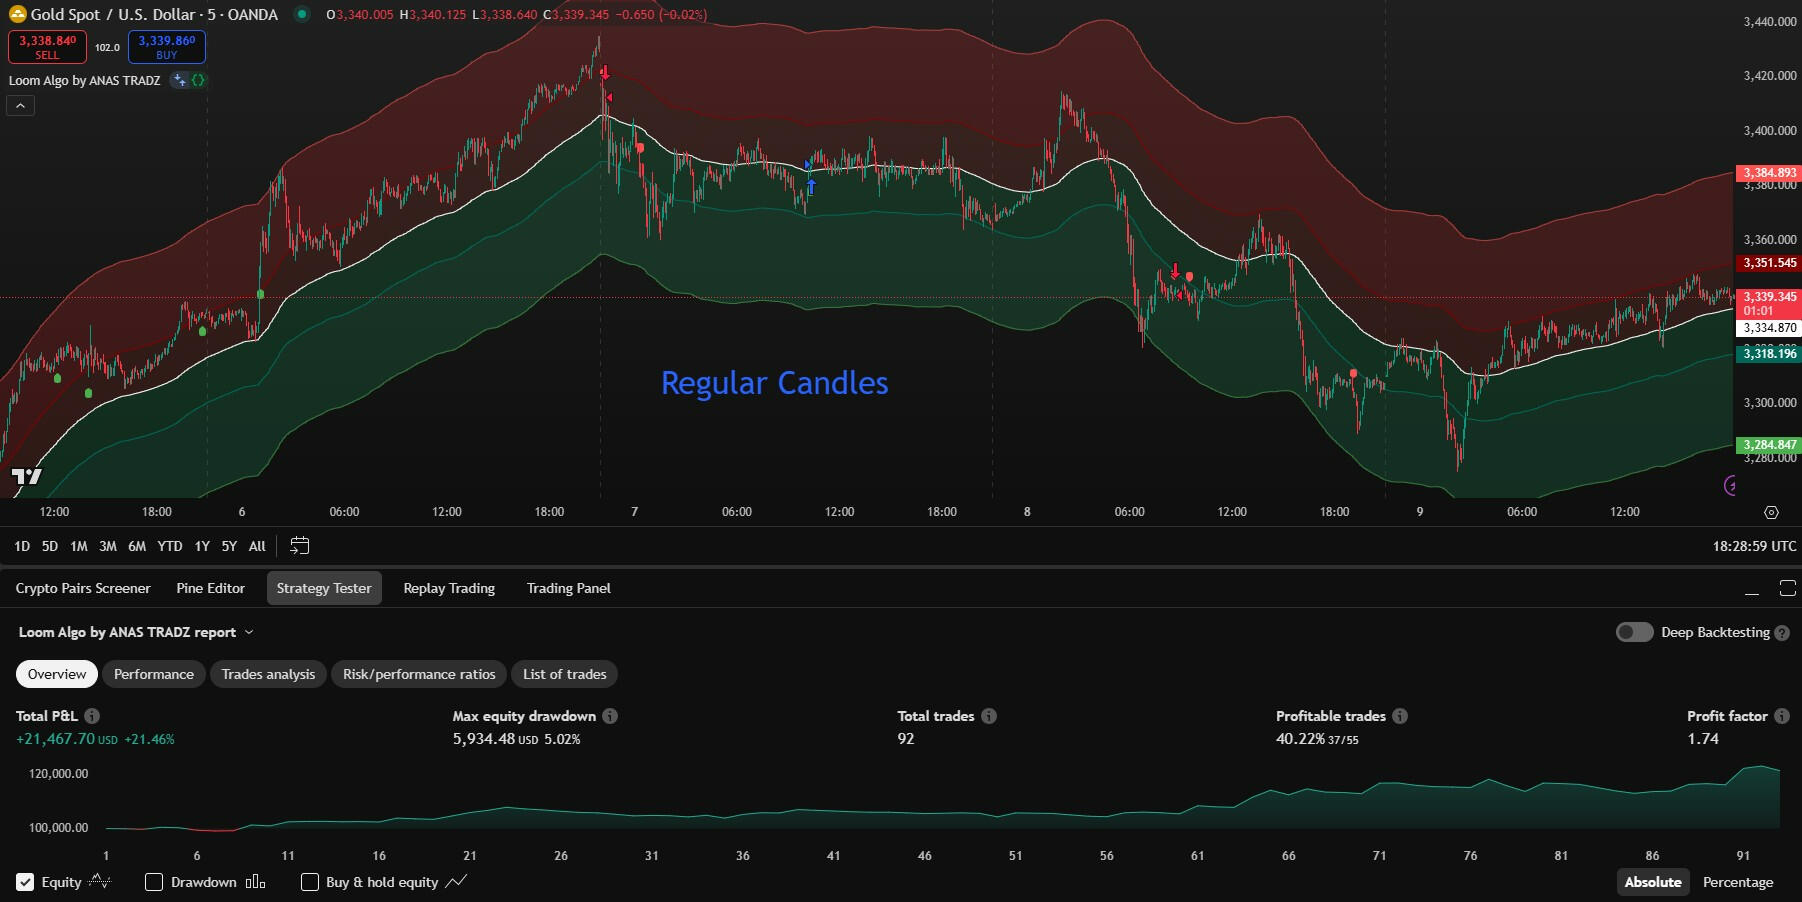
Task: Expand the Loom Algo report dropdown
Action: click(249, 632)
